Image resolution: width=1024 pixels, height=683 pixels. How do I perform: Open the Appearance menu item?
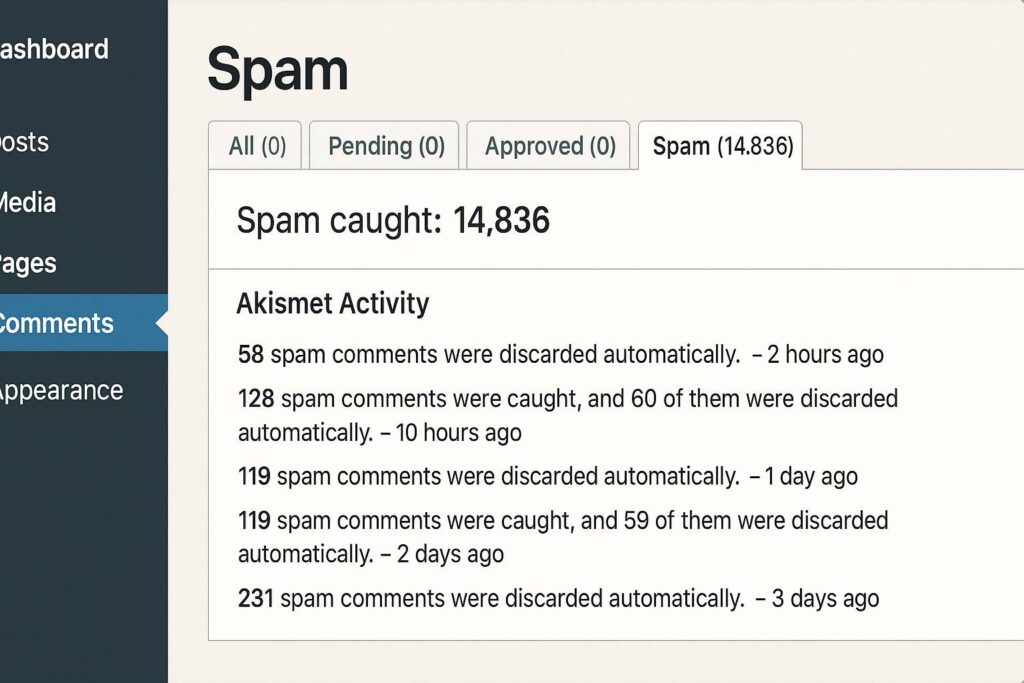[x=61, y=390]
